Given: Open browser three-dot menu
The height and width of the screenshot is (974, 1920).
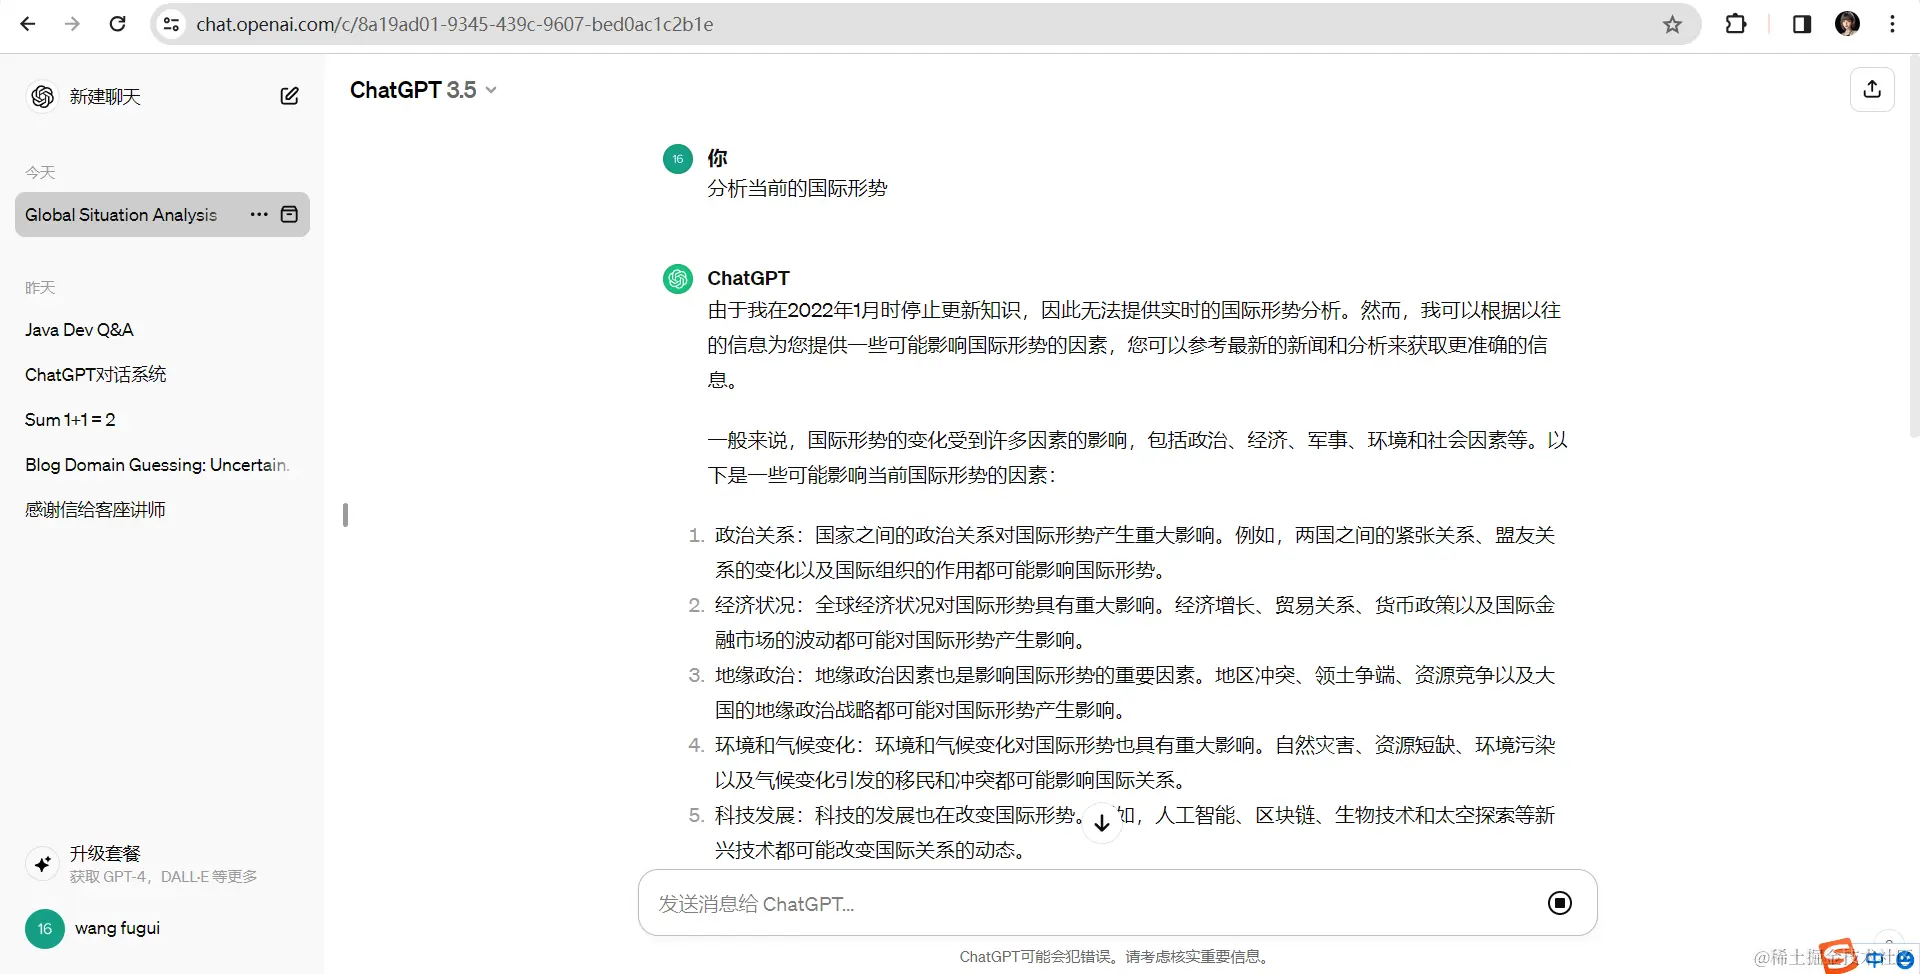Looking at the screenshot, I should pyautogui.click(x=1892, y=24).
